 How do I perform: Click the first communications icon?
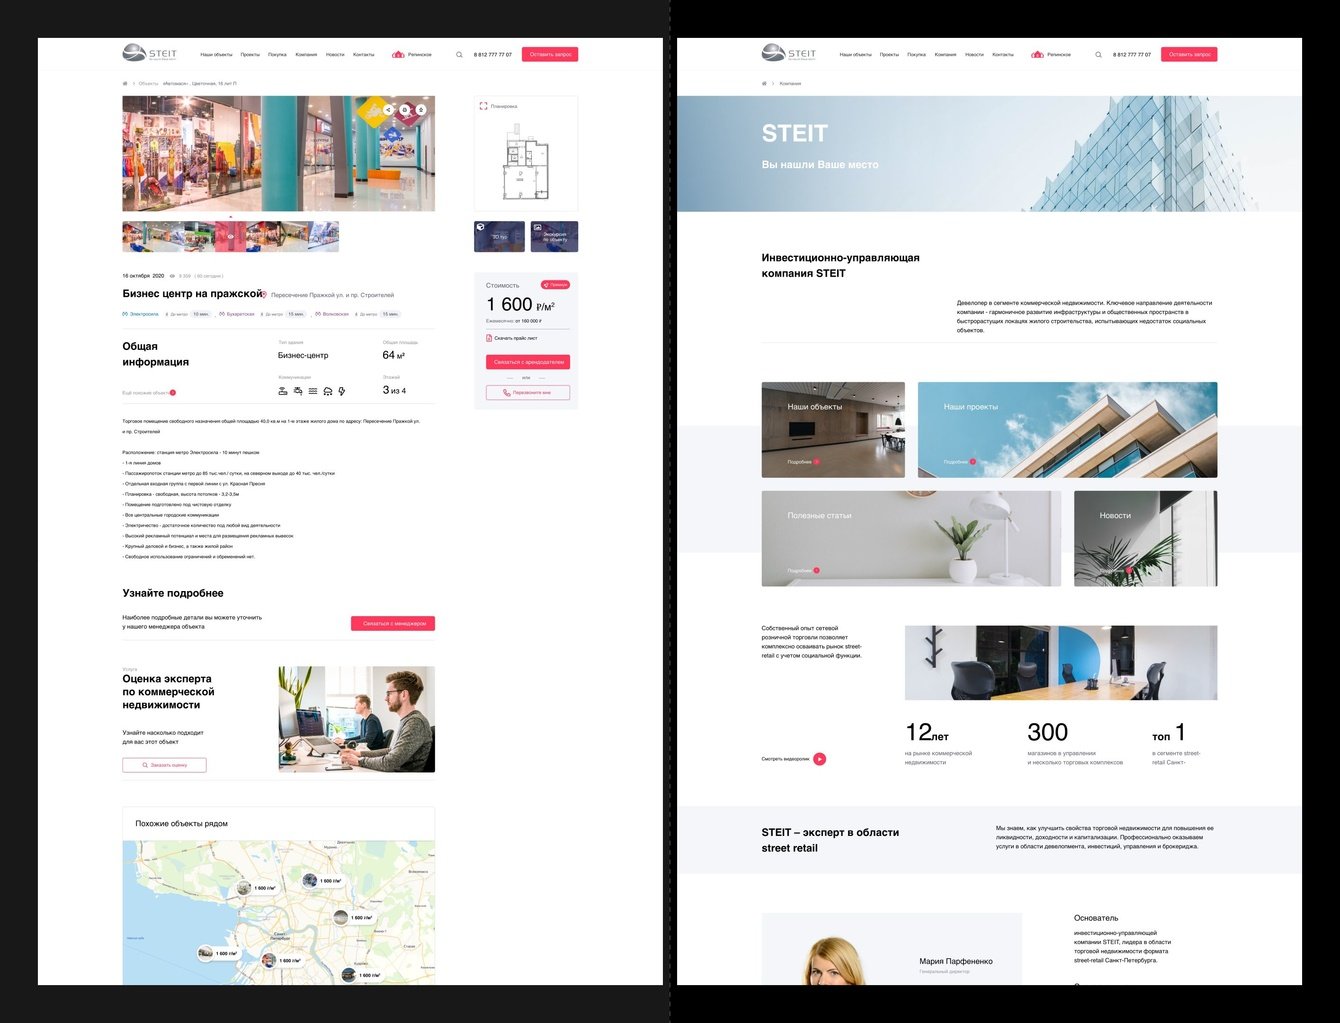283,391
